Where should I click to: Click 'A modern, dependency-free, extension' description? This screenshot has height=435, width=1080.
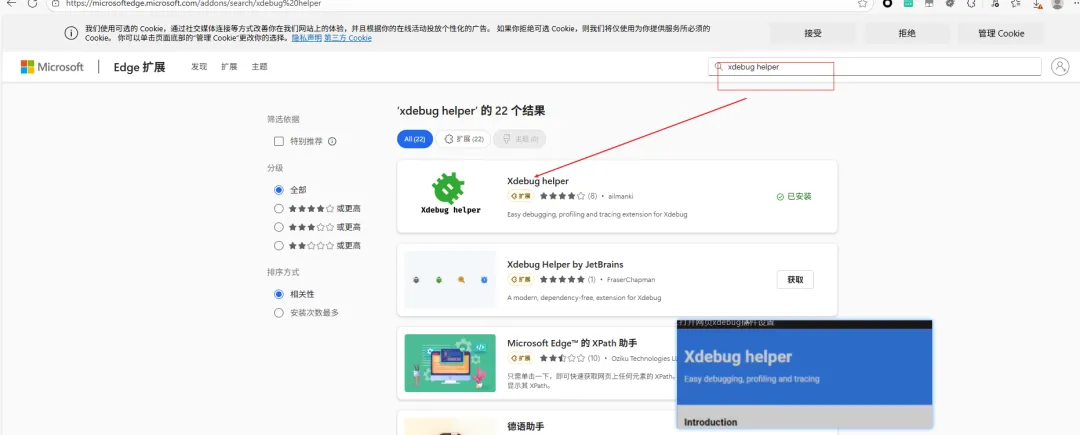584,298
